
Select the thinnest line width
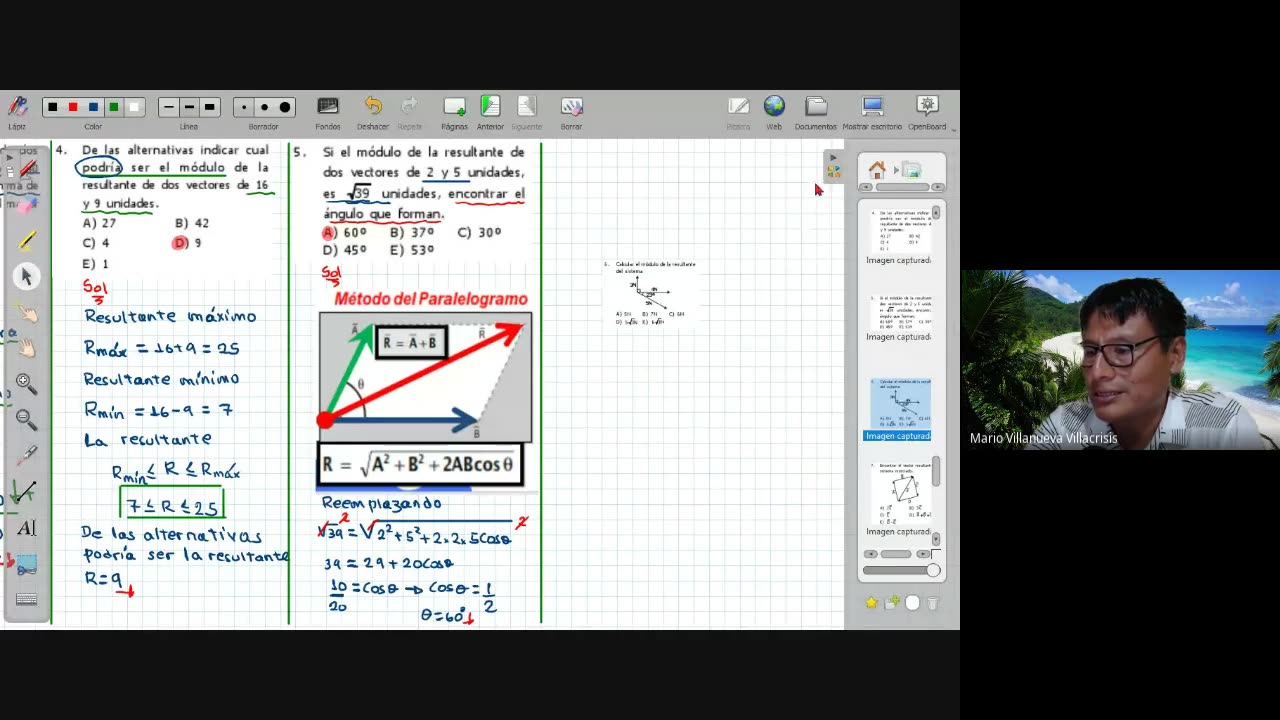click(168, 107)
